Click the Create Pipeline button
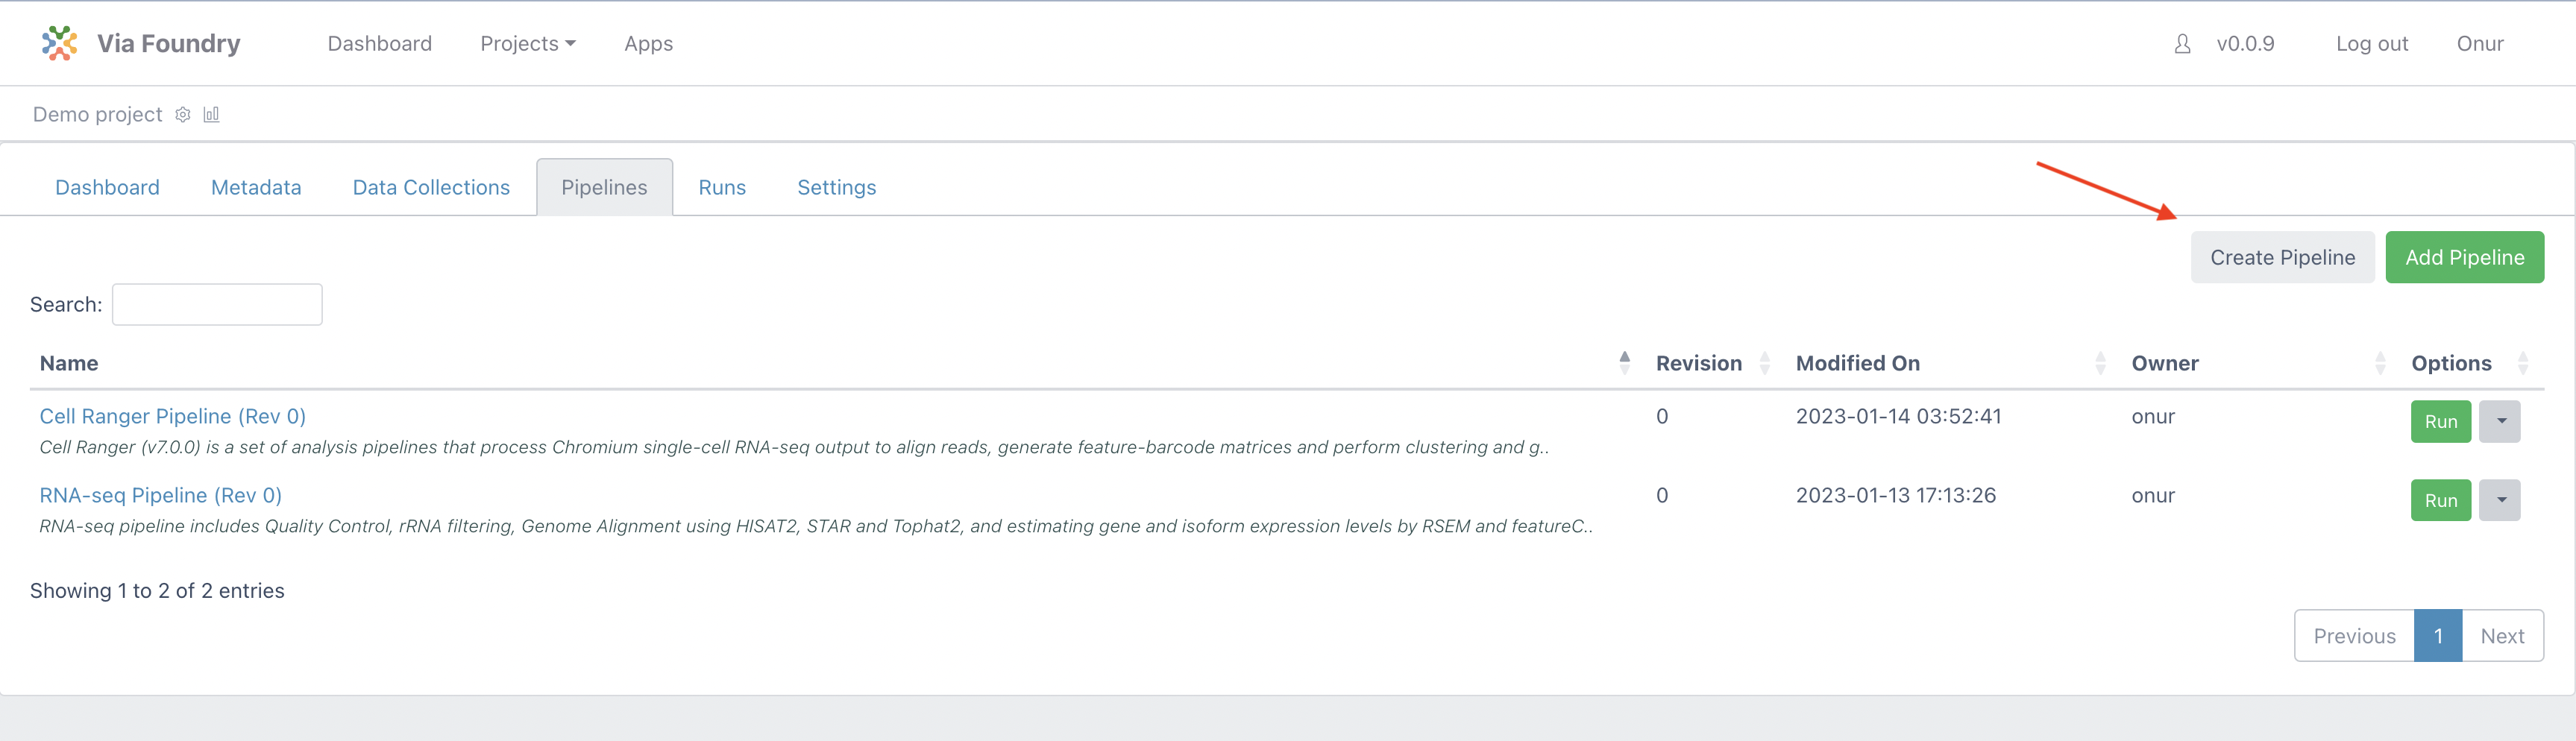2576x741 pixels. (x=2282, y=257)
